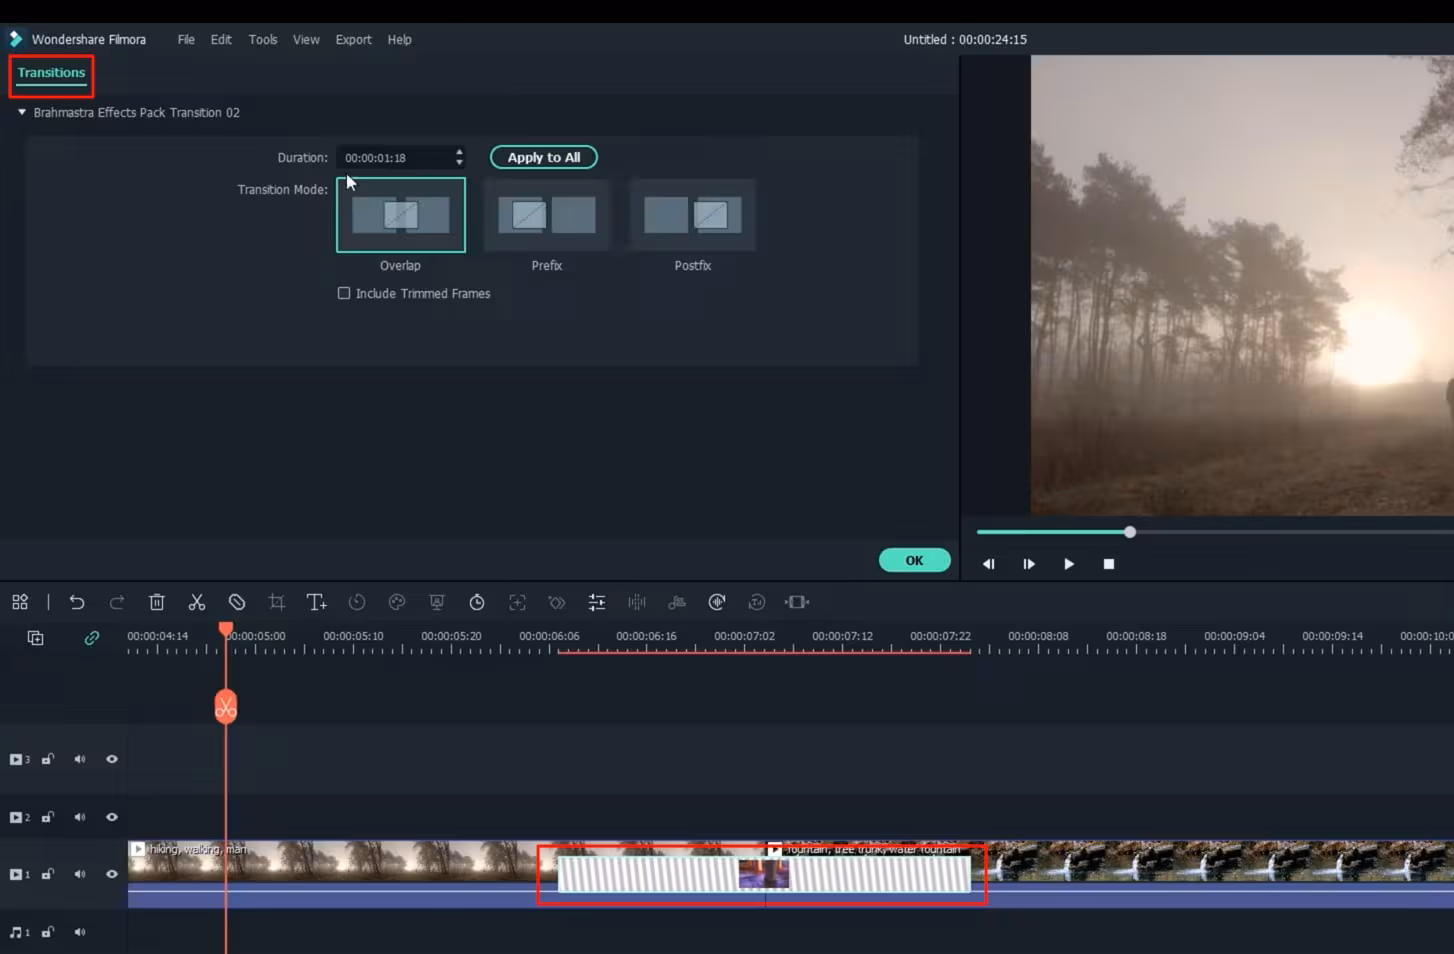Select the Prefix transition mode thumbnail

[547, 215]
